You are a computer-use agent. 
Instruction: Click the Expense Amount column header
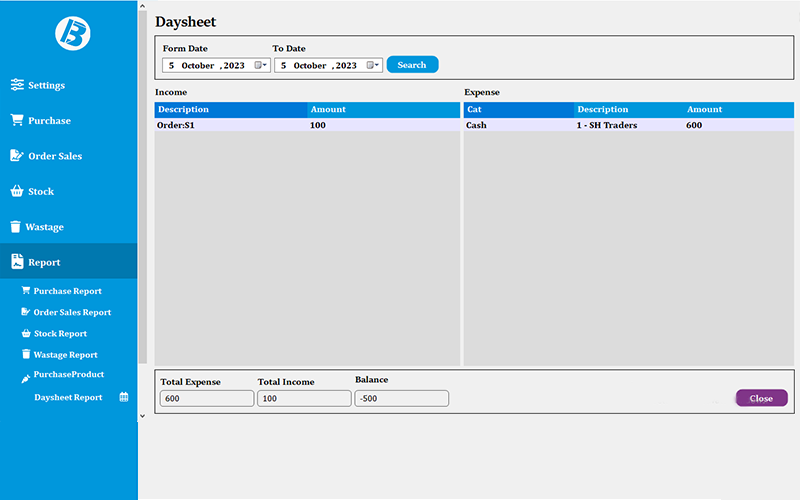[x=739, y=110]
